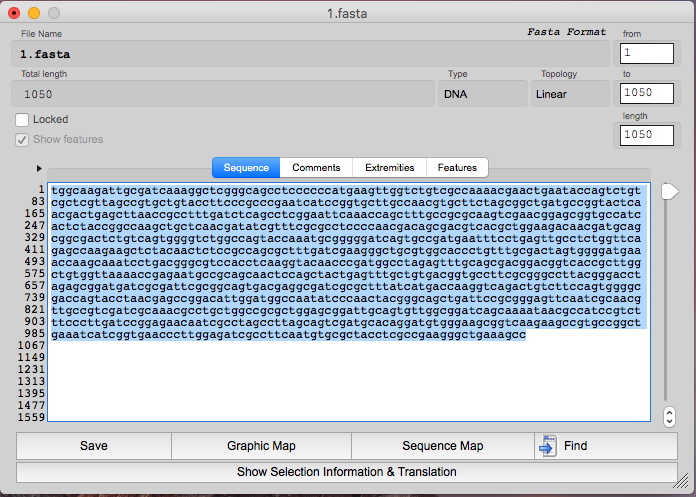Click line number 903
Image resolution: width=696 pixels, height=497 pixels.
coord(35,321)
